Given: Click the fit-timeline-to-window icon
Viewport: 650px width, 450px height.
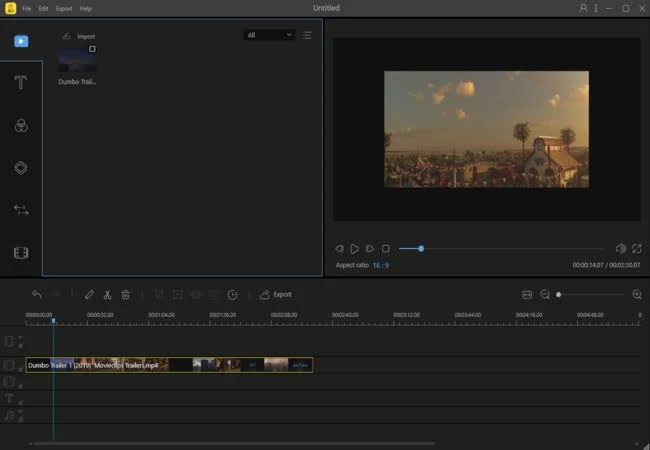Looking at the screenshot, I should 527,295.
